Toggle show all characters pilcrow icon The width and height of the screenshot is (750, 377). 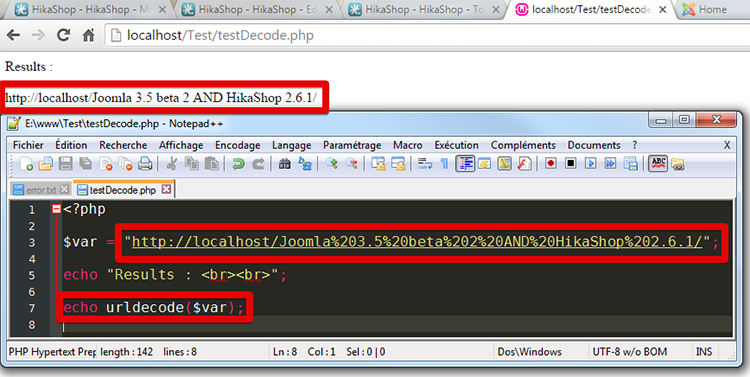[x=444, y=164]
